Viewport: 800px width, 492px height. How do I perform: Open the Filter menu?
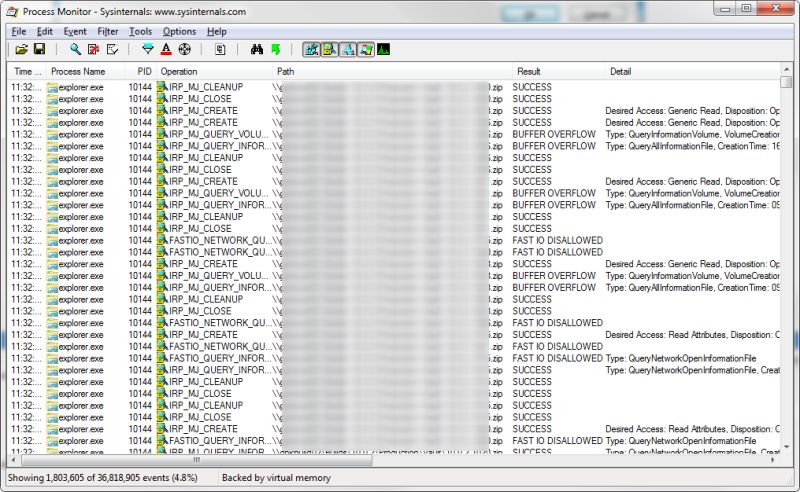click(108, 32)
